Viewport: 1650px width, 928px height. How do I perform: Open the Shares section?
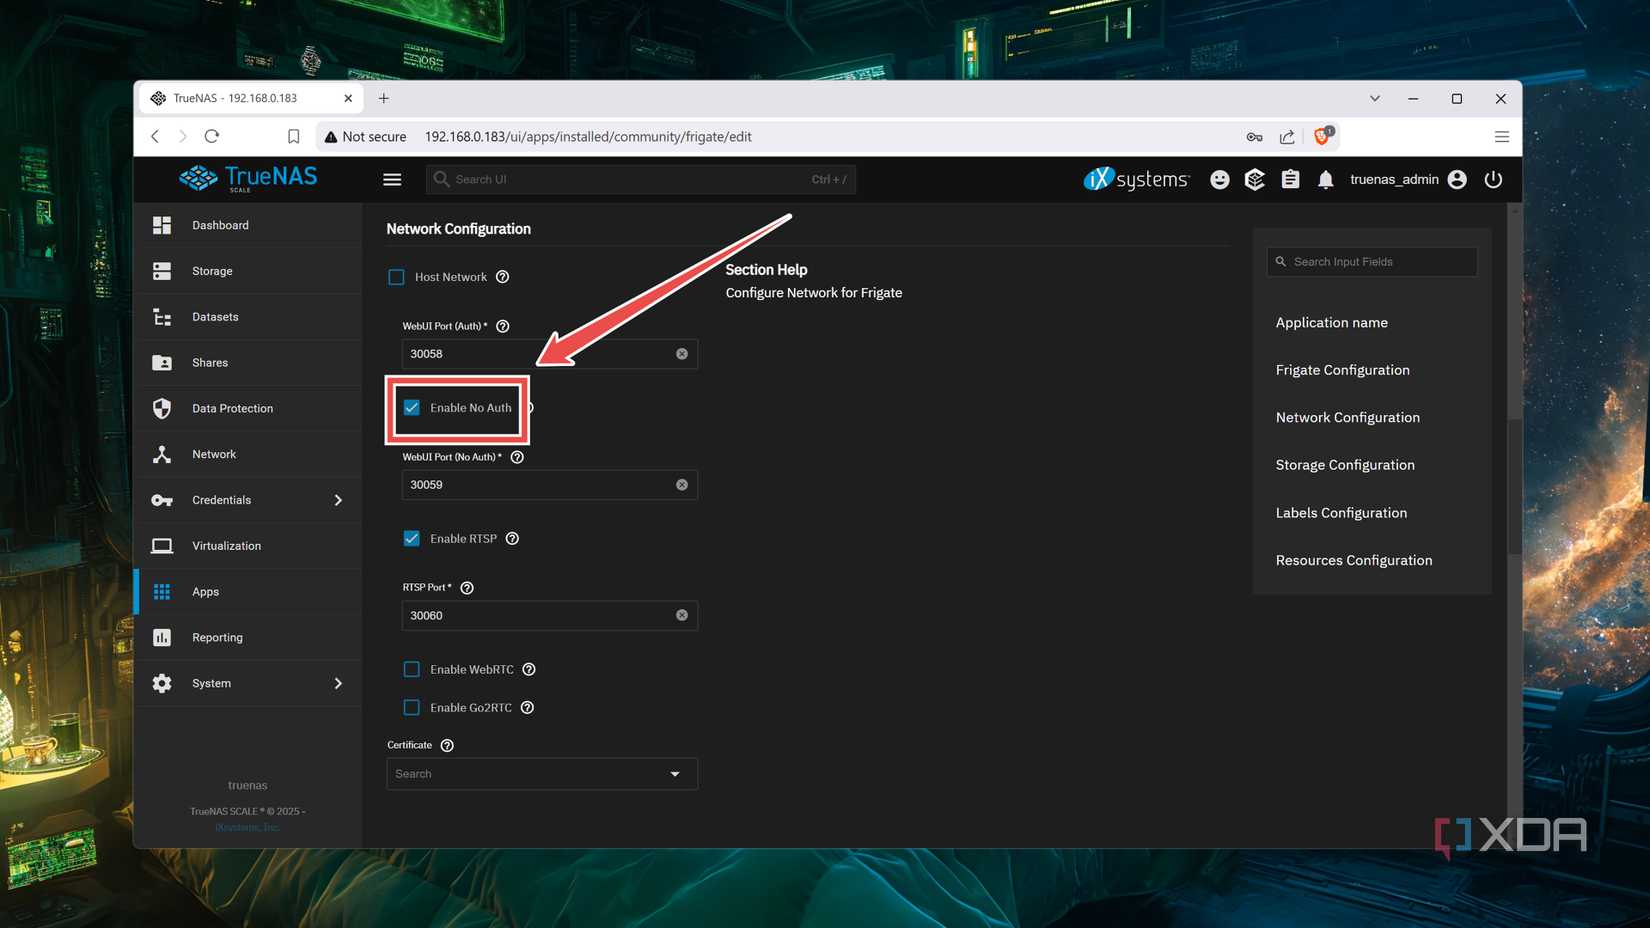pyautogui.click(x=248, y=363)
